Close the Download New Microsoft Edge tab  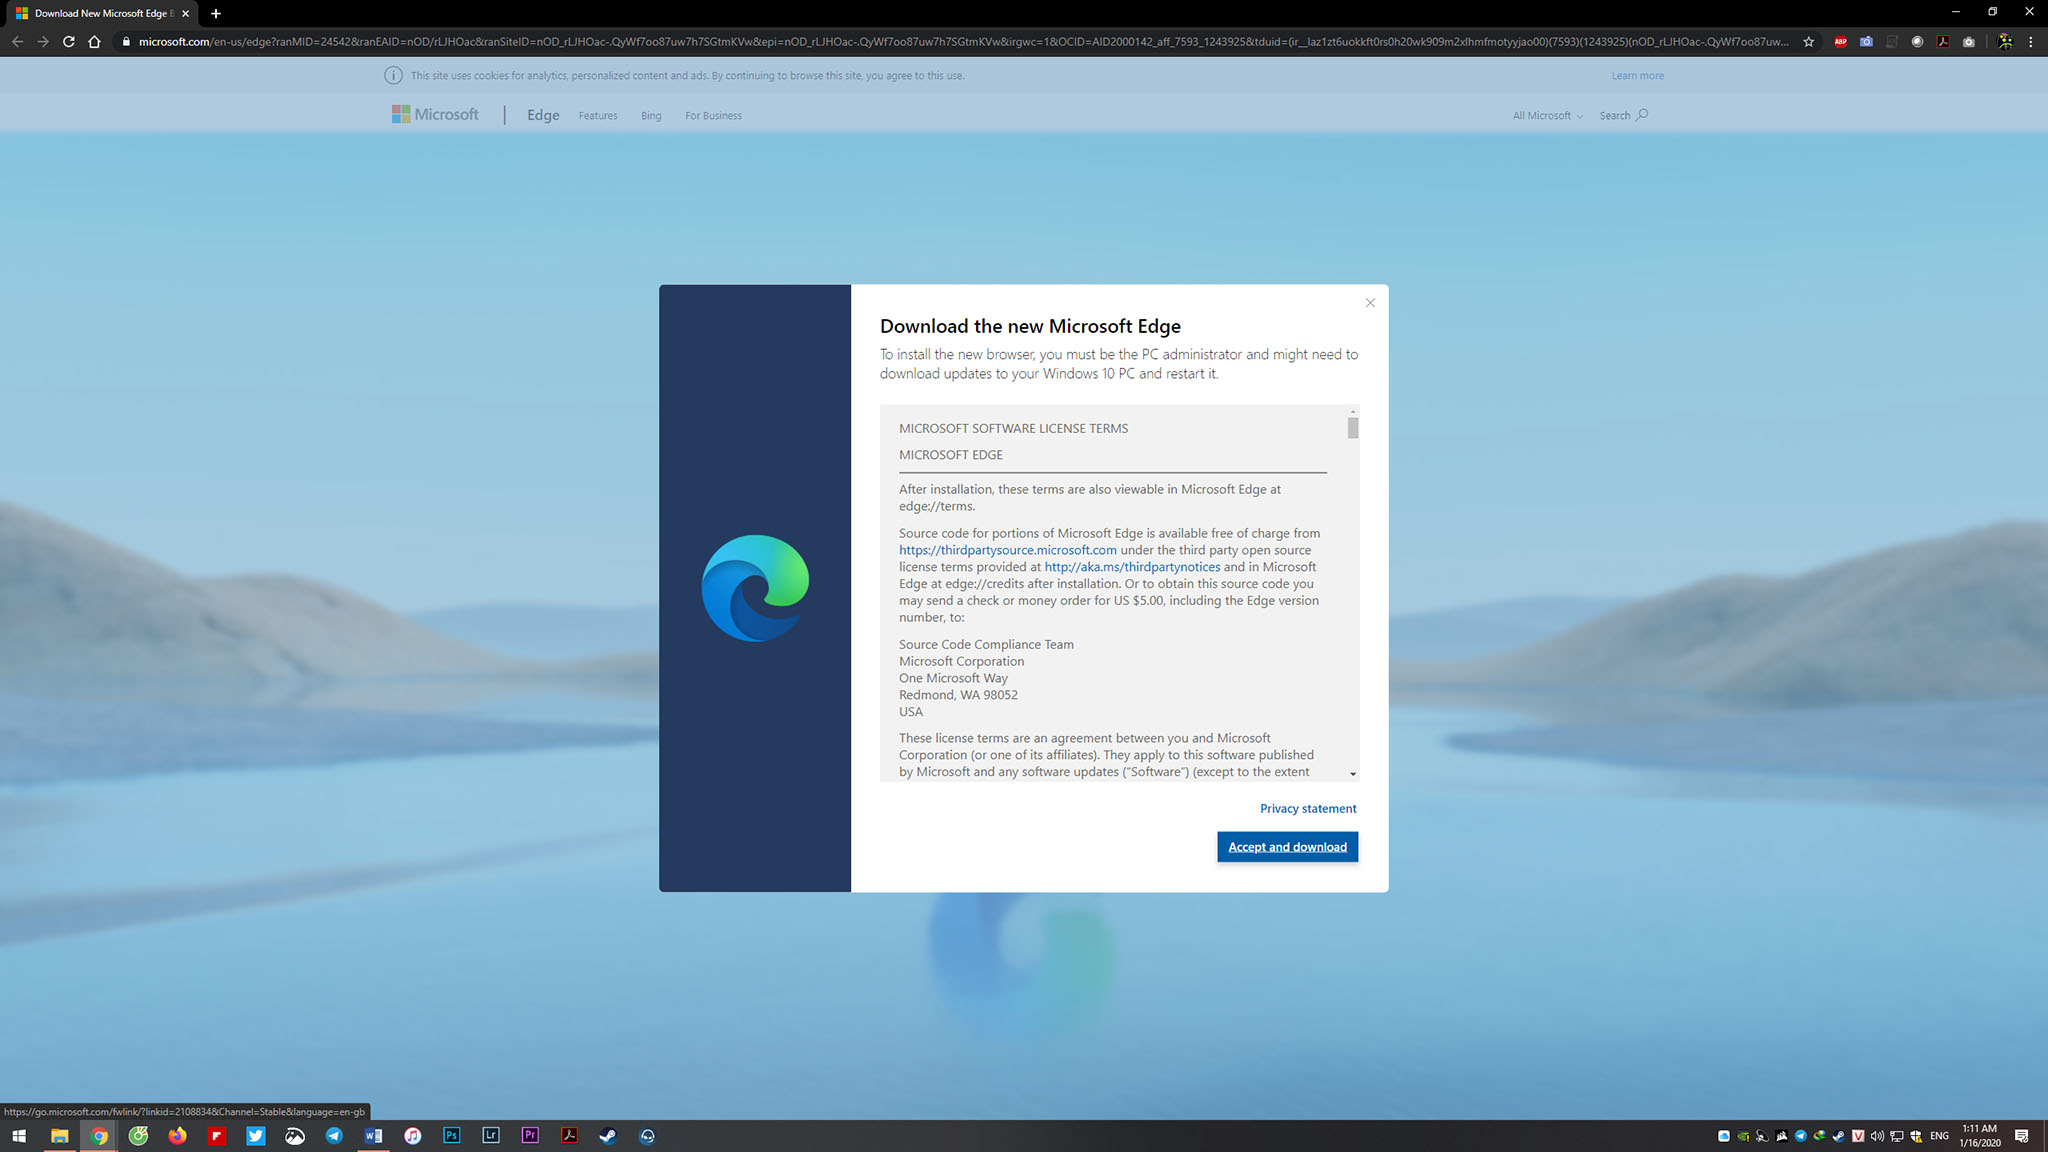(185, 13)
